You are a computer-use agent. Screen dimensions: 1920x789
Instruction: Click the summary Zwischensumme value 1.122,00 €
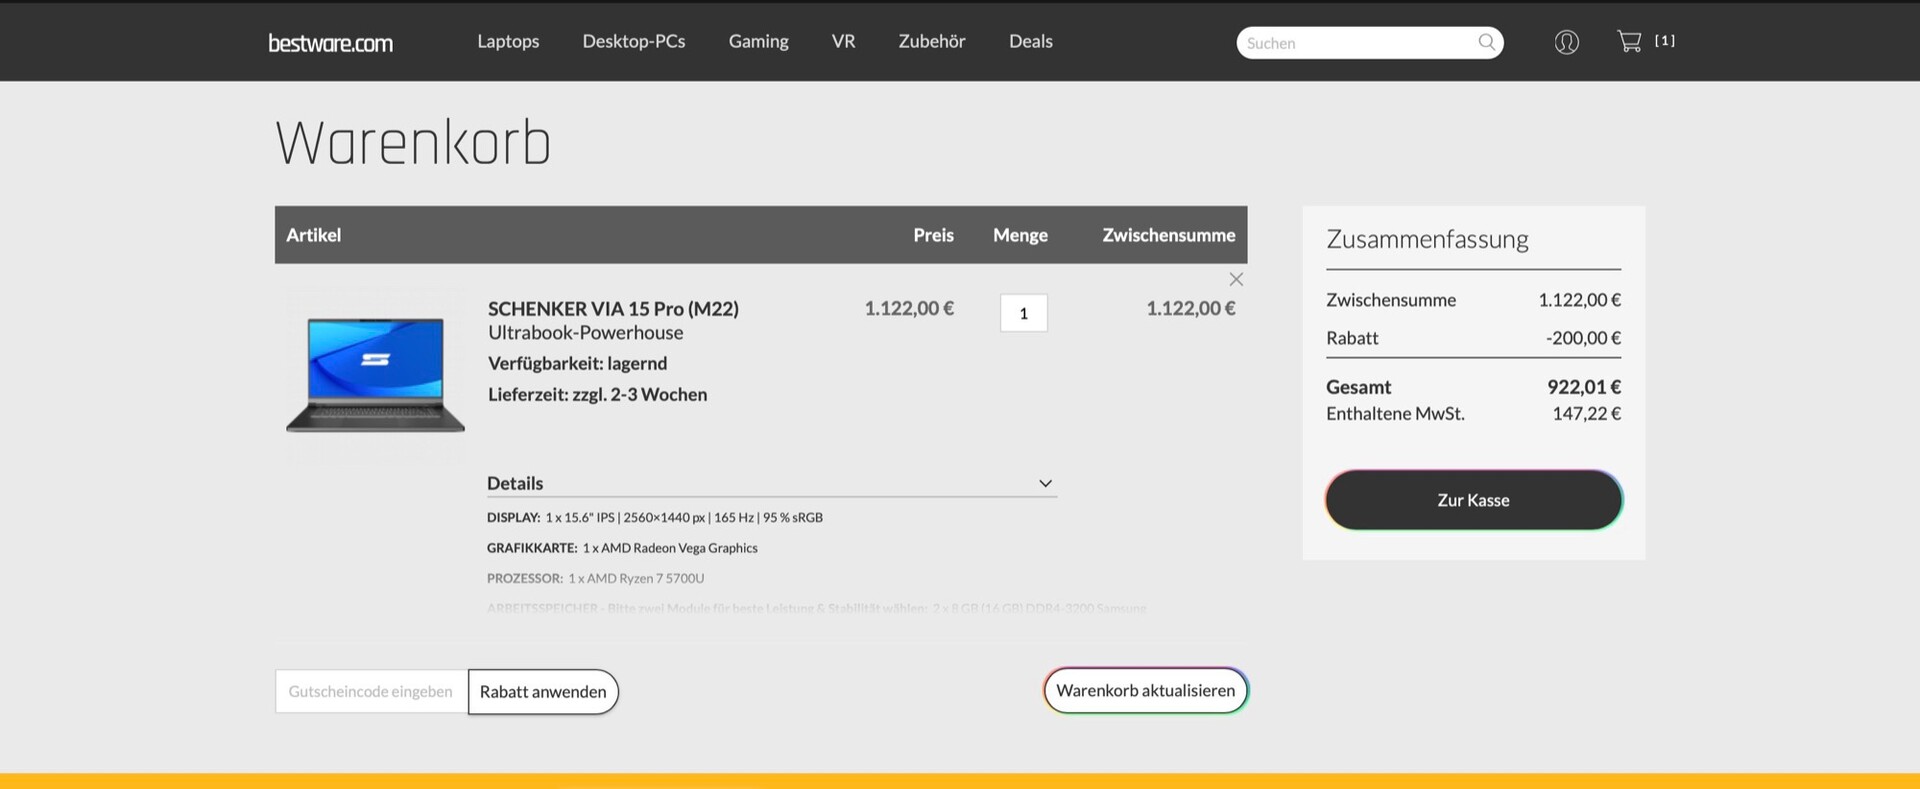[1580, 300]
